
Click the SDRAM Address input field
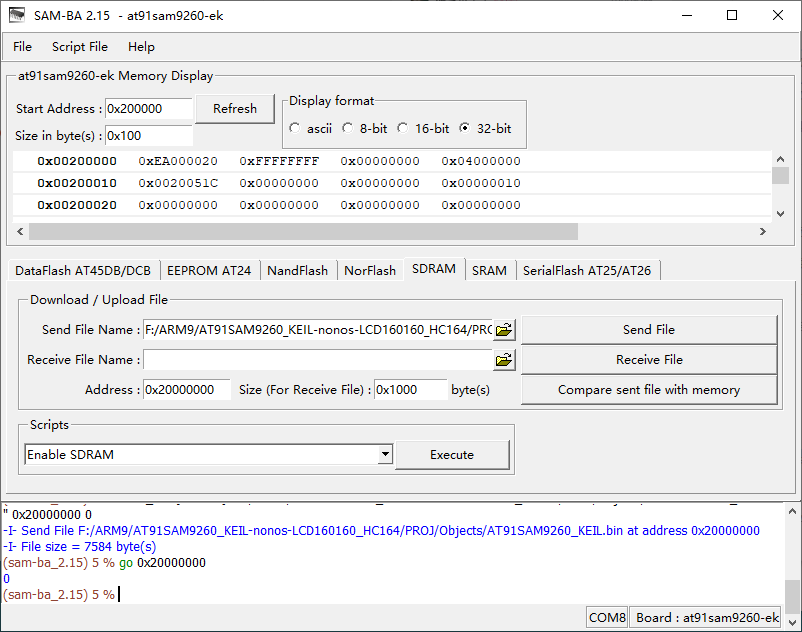187,390
